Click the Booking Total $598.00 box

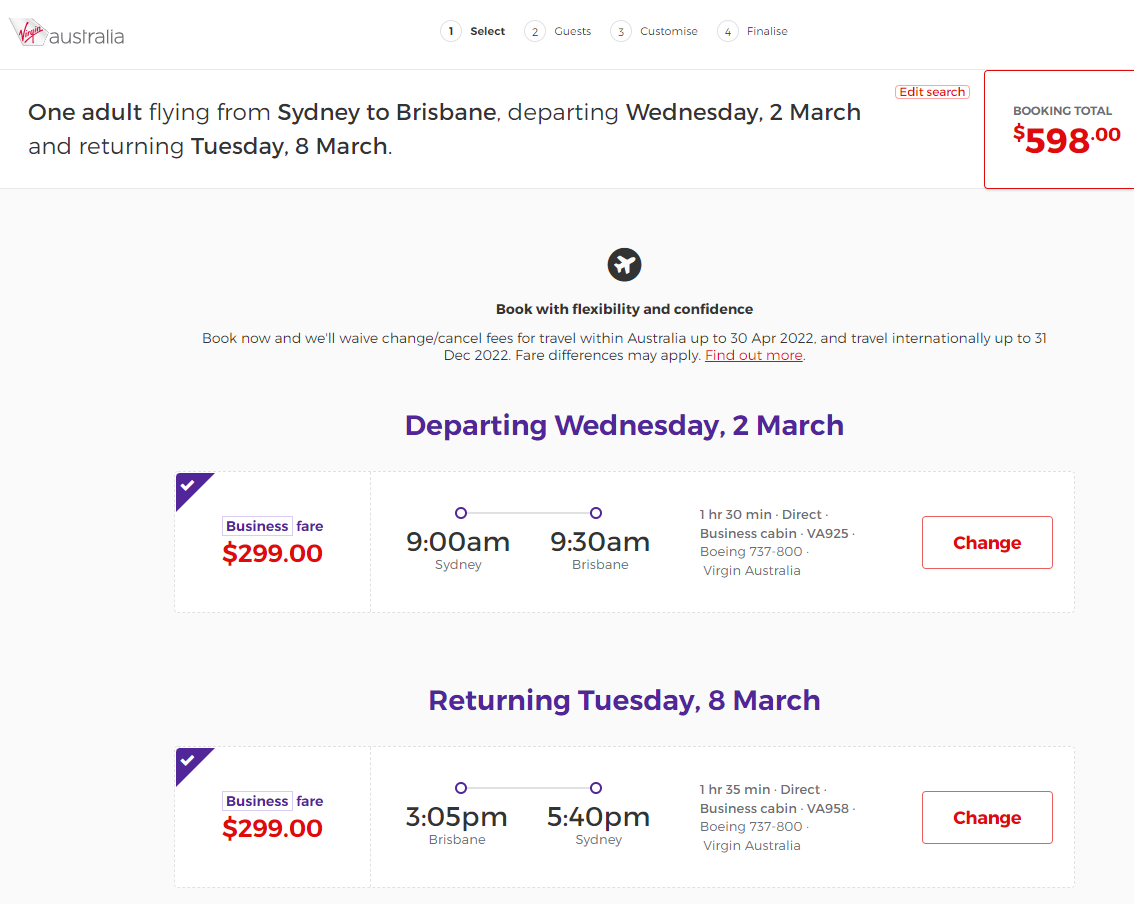pos(1060,129)
